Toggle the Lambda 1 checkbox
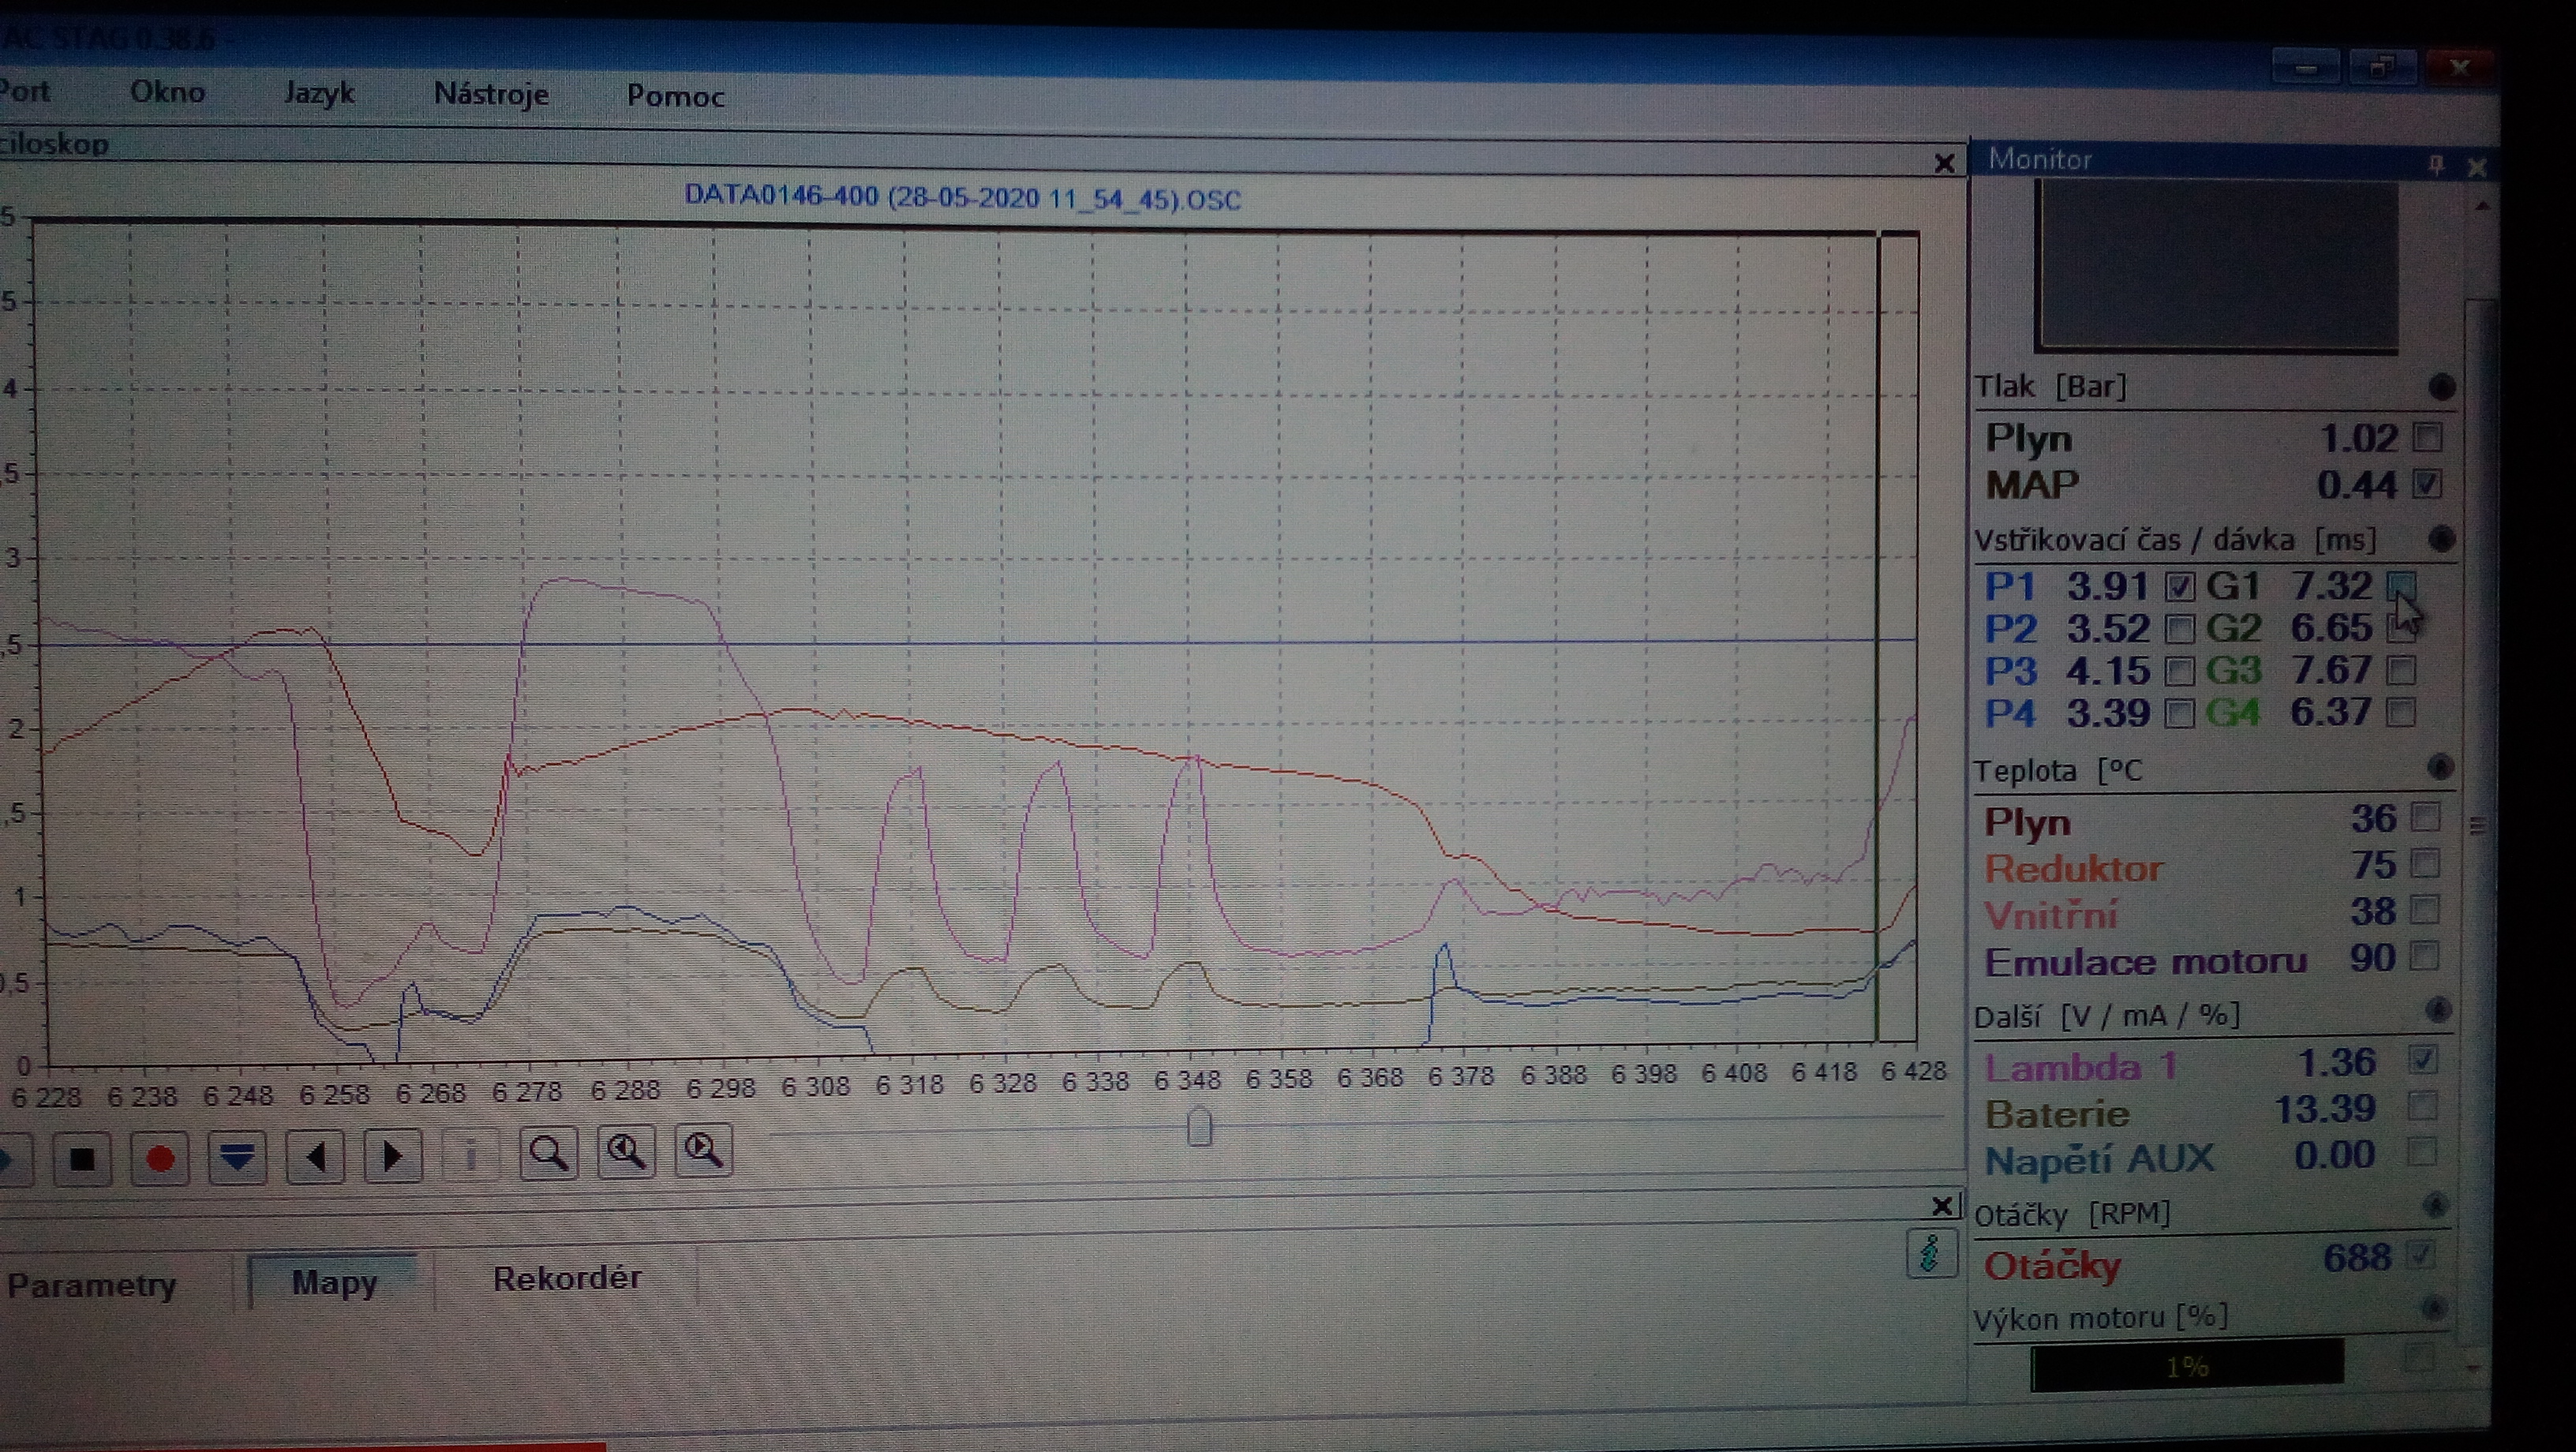 click(2423, 1059)
